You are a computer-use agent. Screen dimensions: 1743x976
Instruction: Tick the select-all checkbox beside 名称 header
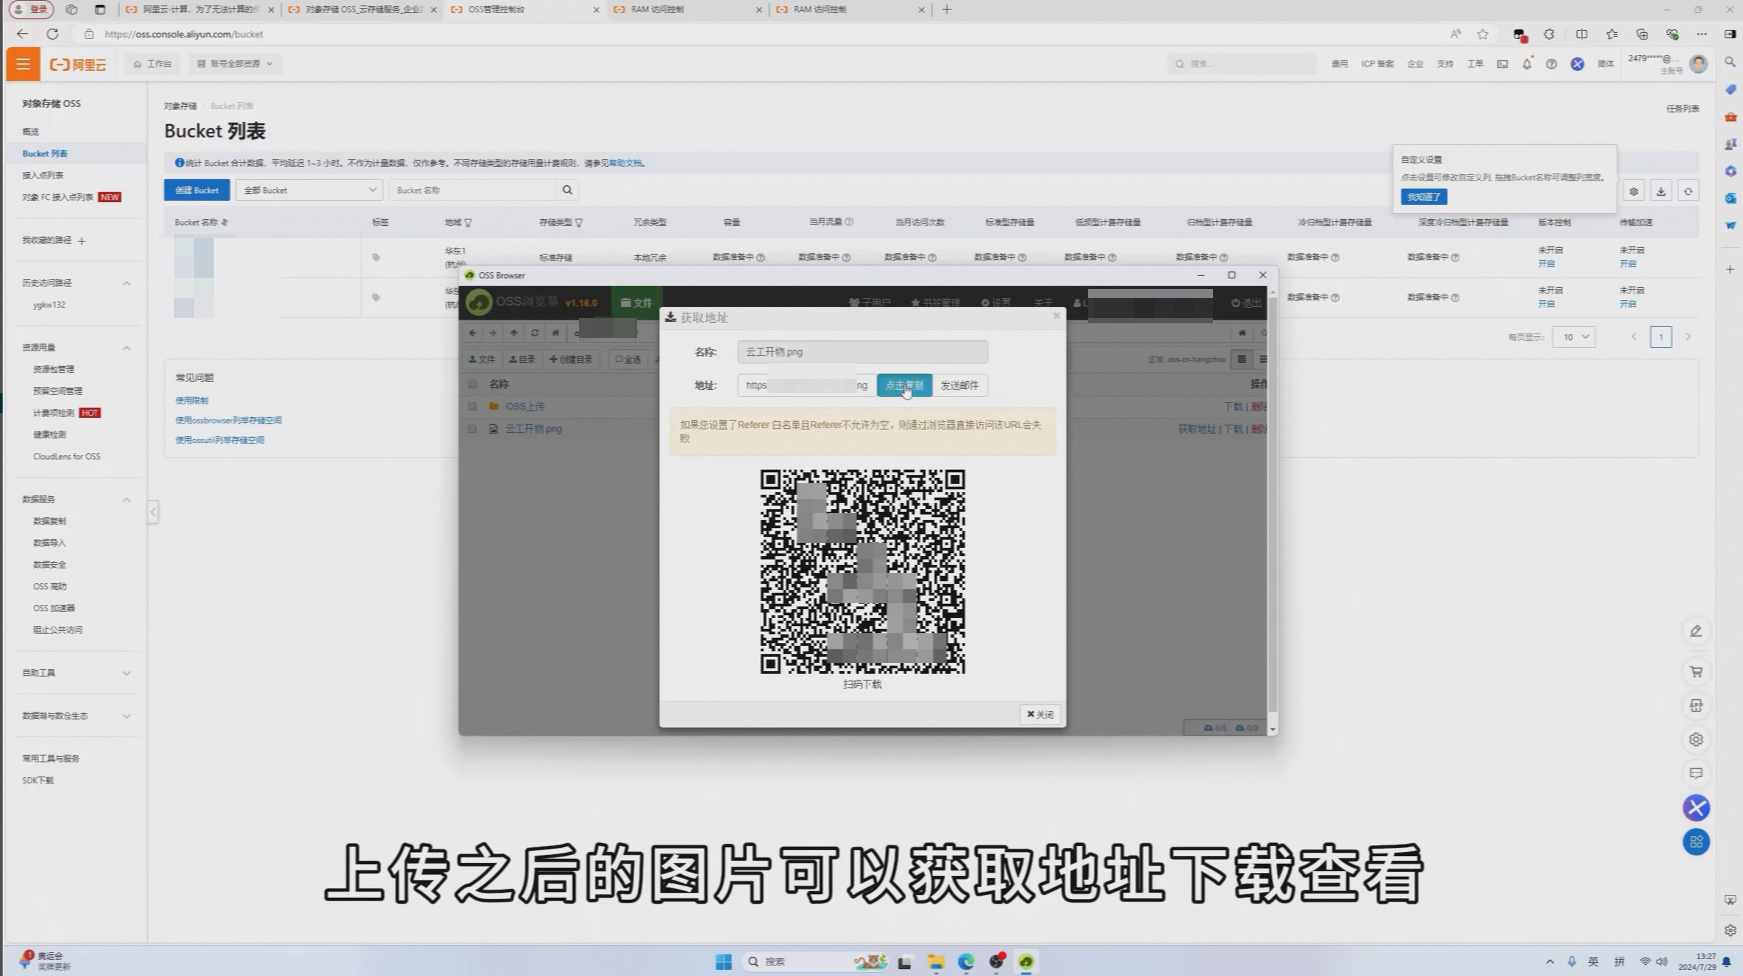click(472, 384)
